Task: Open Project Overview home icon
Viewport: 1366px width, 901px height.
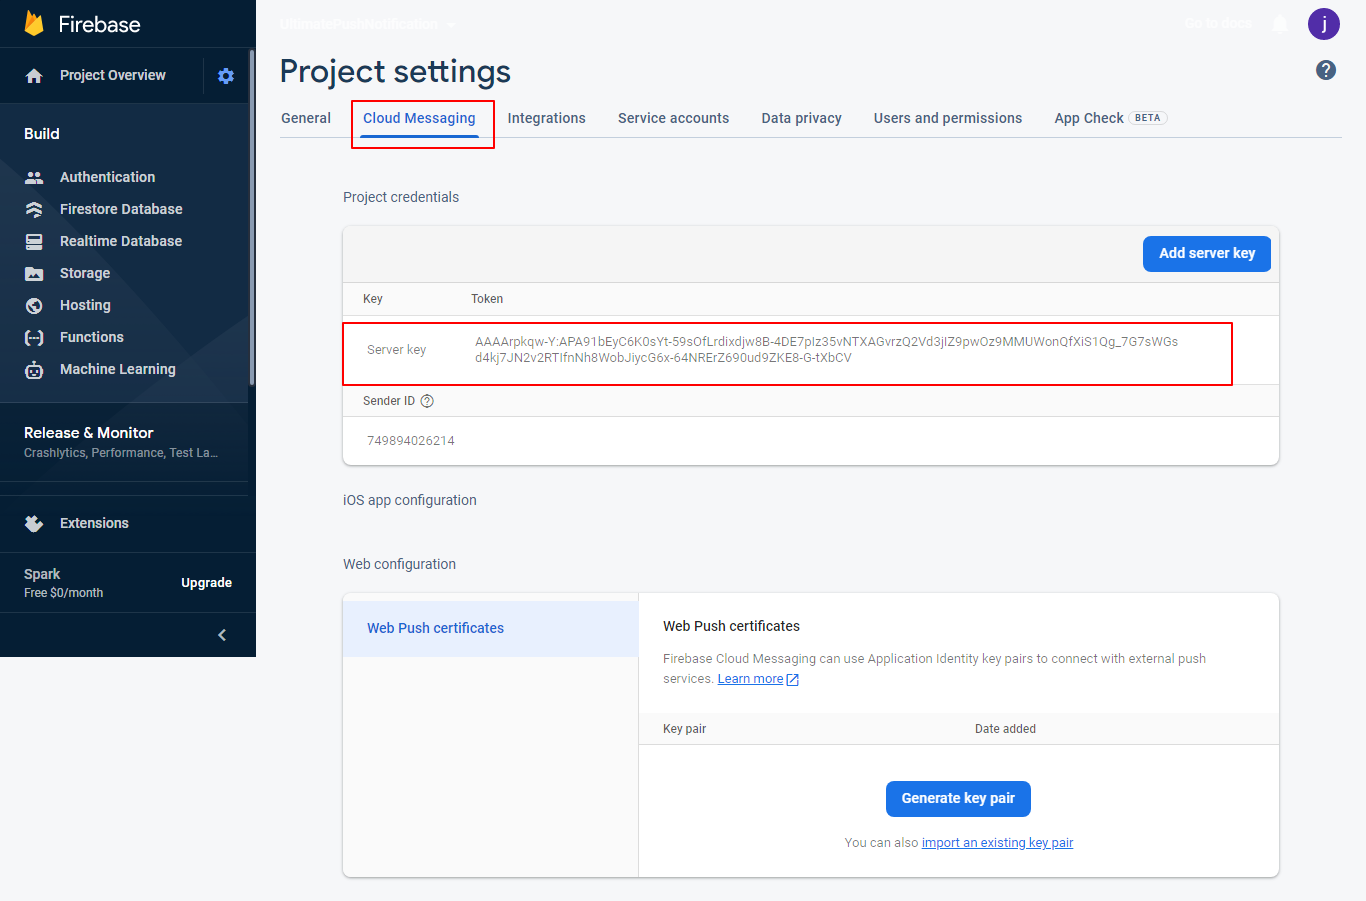Action: [x=34, y=76]
